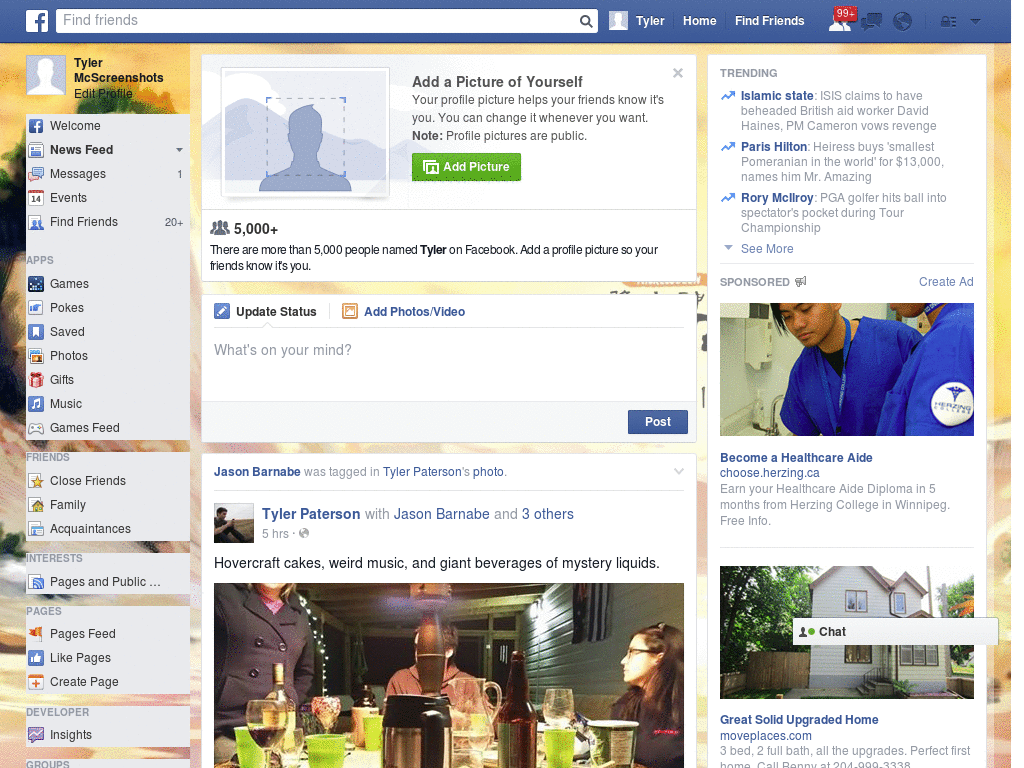Click the moveplaces.com link
Image resolution: width=1024 pixels, height=768 pixels.
click(765, 735)
